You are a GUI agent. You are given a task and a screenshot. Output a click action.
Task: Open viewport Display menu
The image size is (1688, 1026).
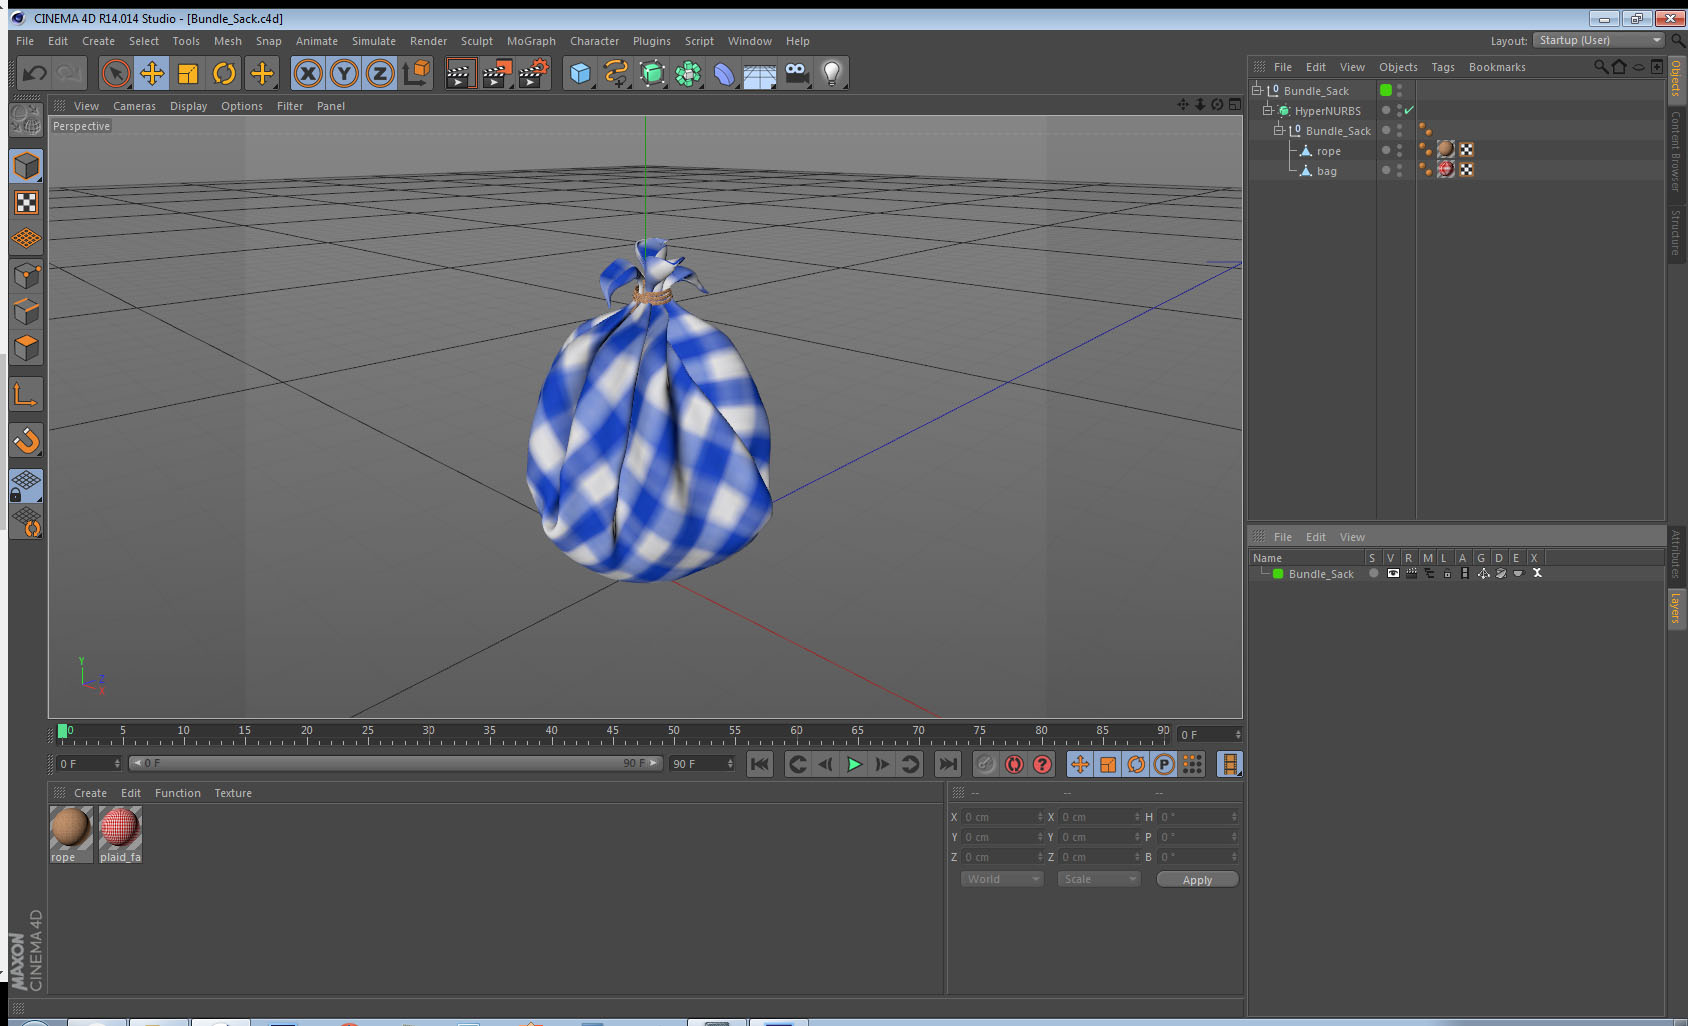pos(188,106)
